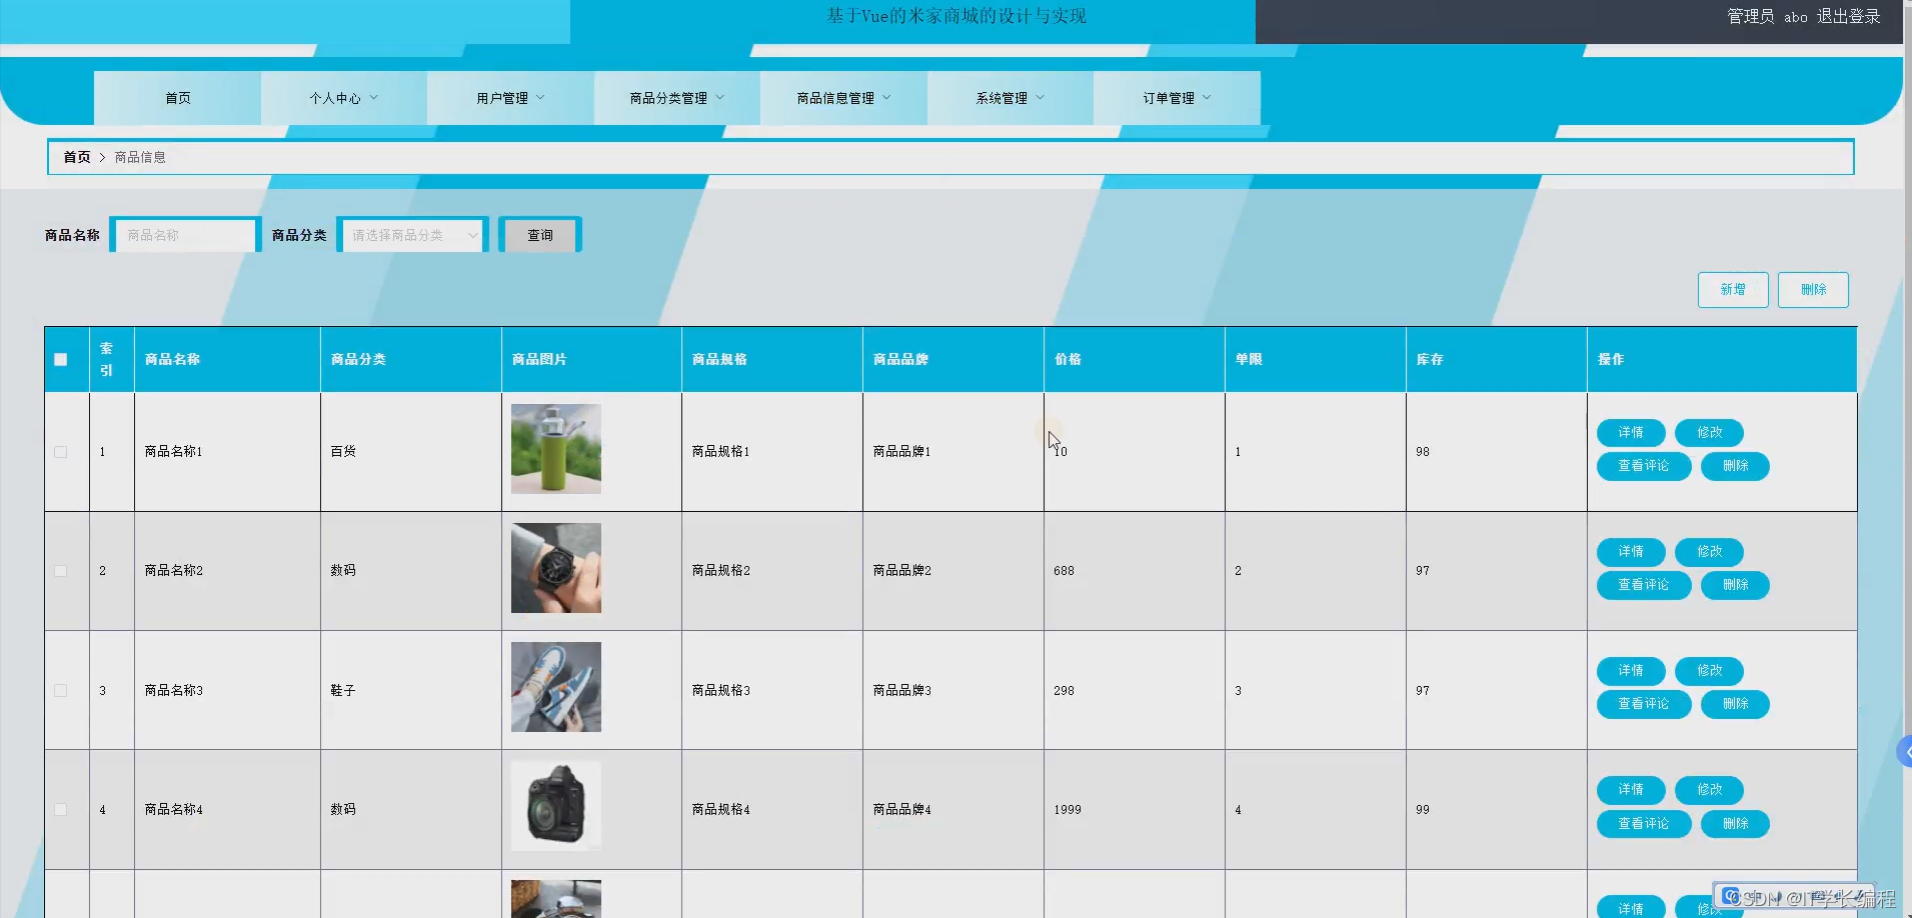Expand the 个人中心 menu
This screenshot has width=1912, height=918.
coord(343,98)
